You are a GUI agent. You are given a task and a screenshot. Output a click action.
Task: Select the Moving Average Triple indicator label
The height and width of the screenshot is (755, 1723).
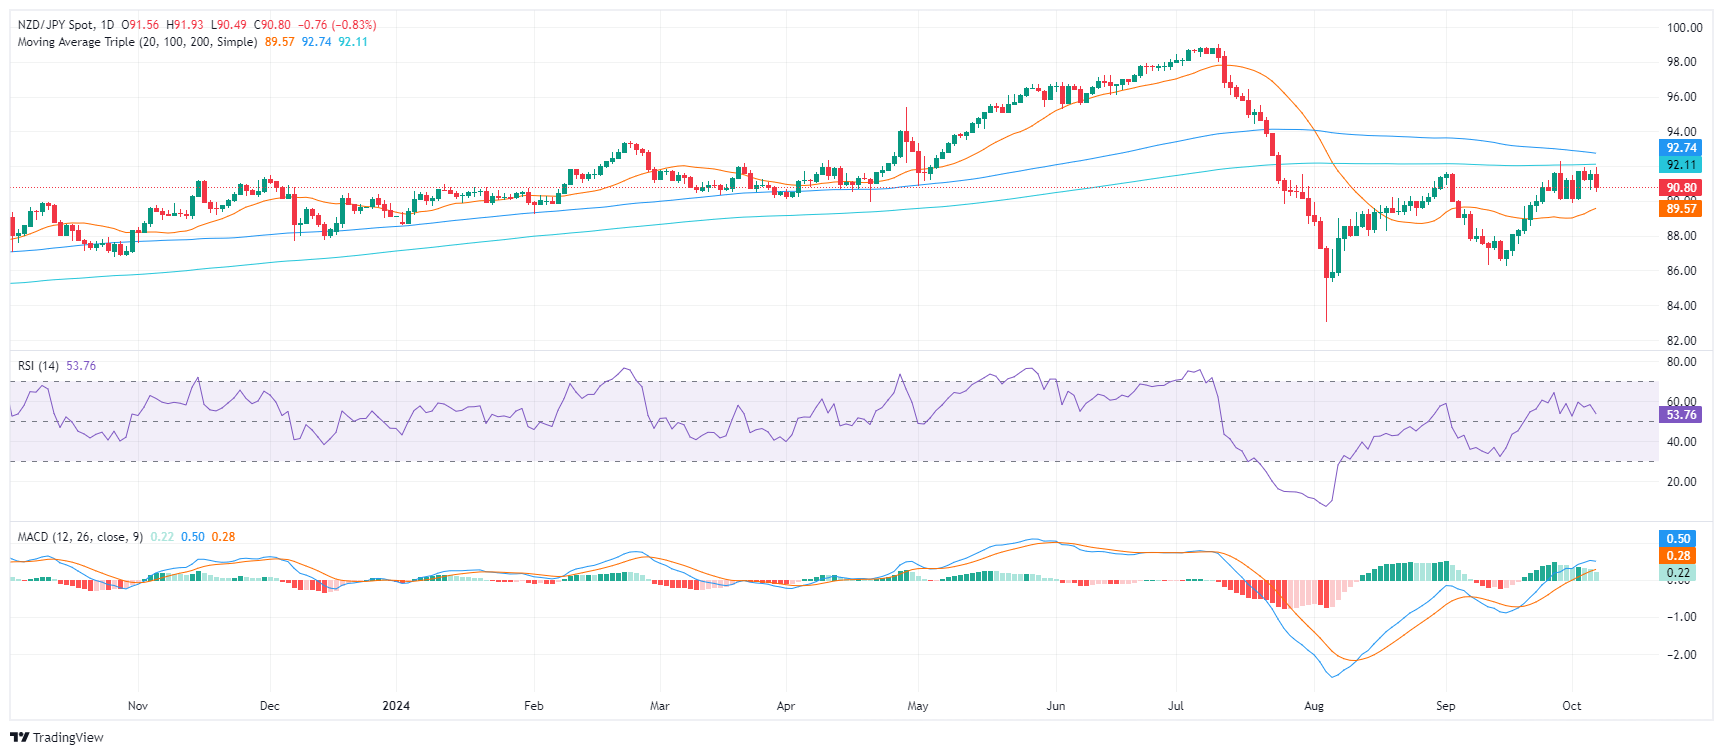pyautogui.click(x=137, y=42)
